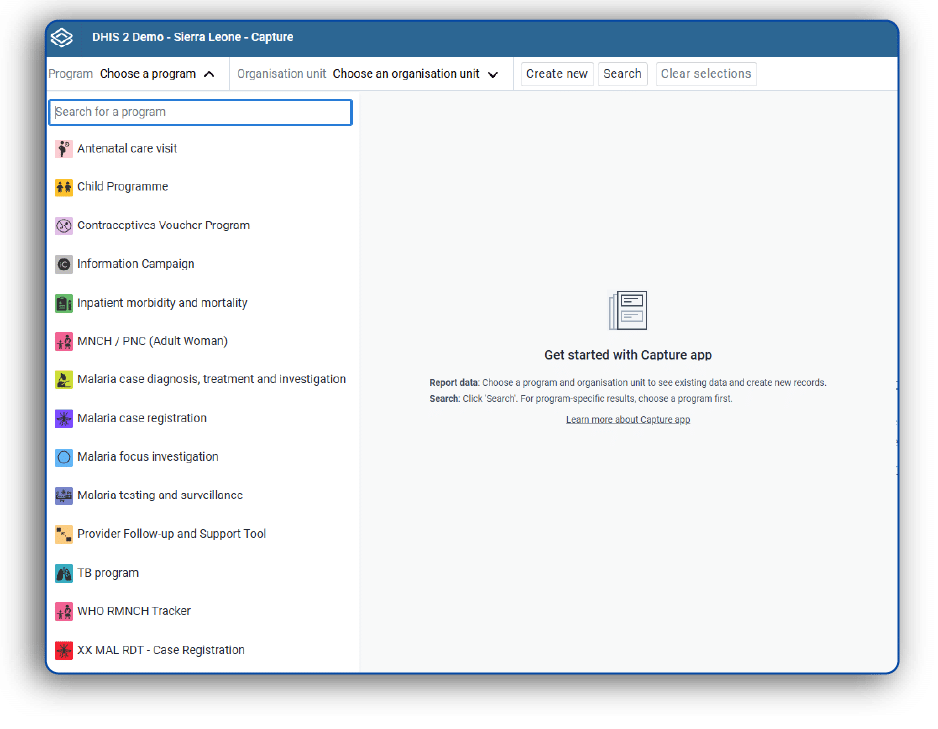The image size is (938, 729).
Task: Click the Antenatal care visit program icon
Action: pos(64,148)
